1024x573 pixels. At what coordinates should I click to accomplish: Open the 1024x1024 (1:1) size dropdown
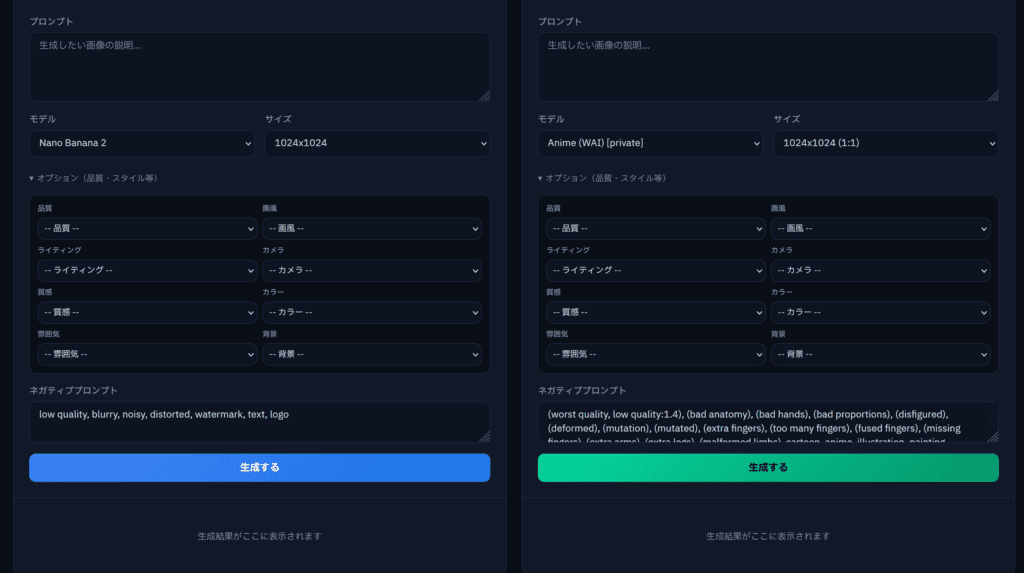885,143
